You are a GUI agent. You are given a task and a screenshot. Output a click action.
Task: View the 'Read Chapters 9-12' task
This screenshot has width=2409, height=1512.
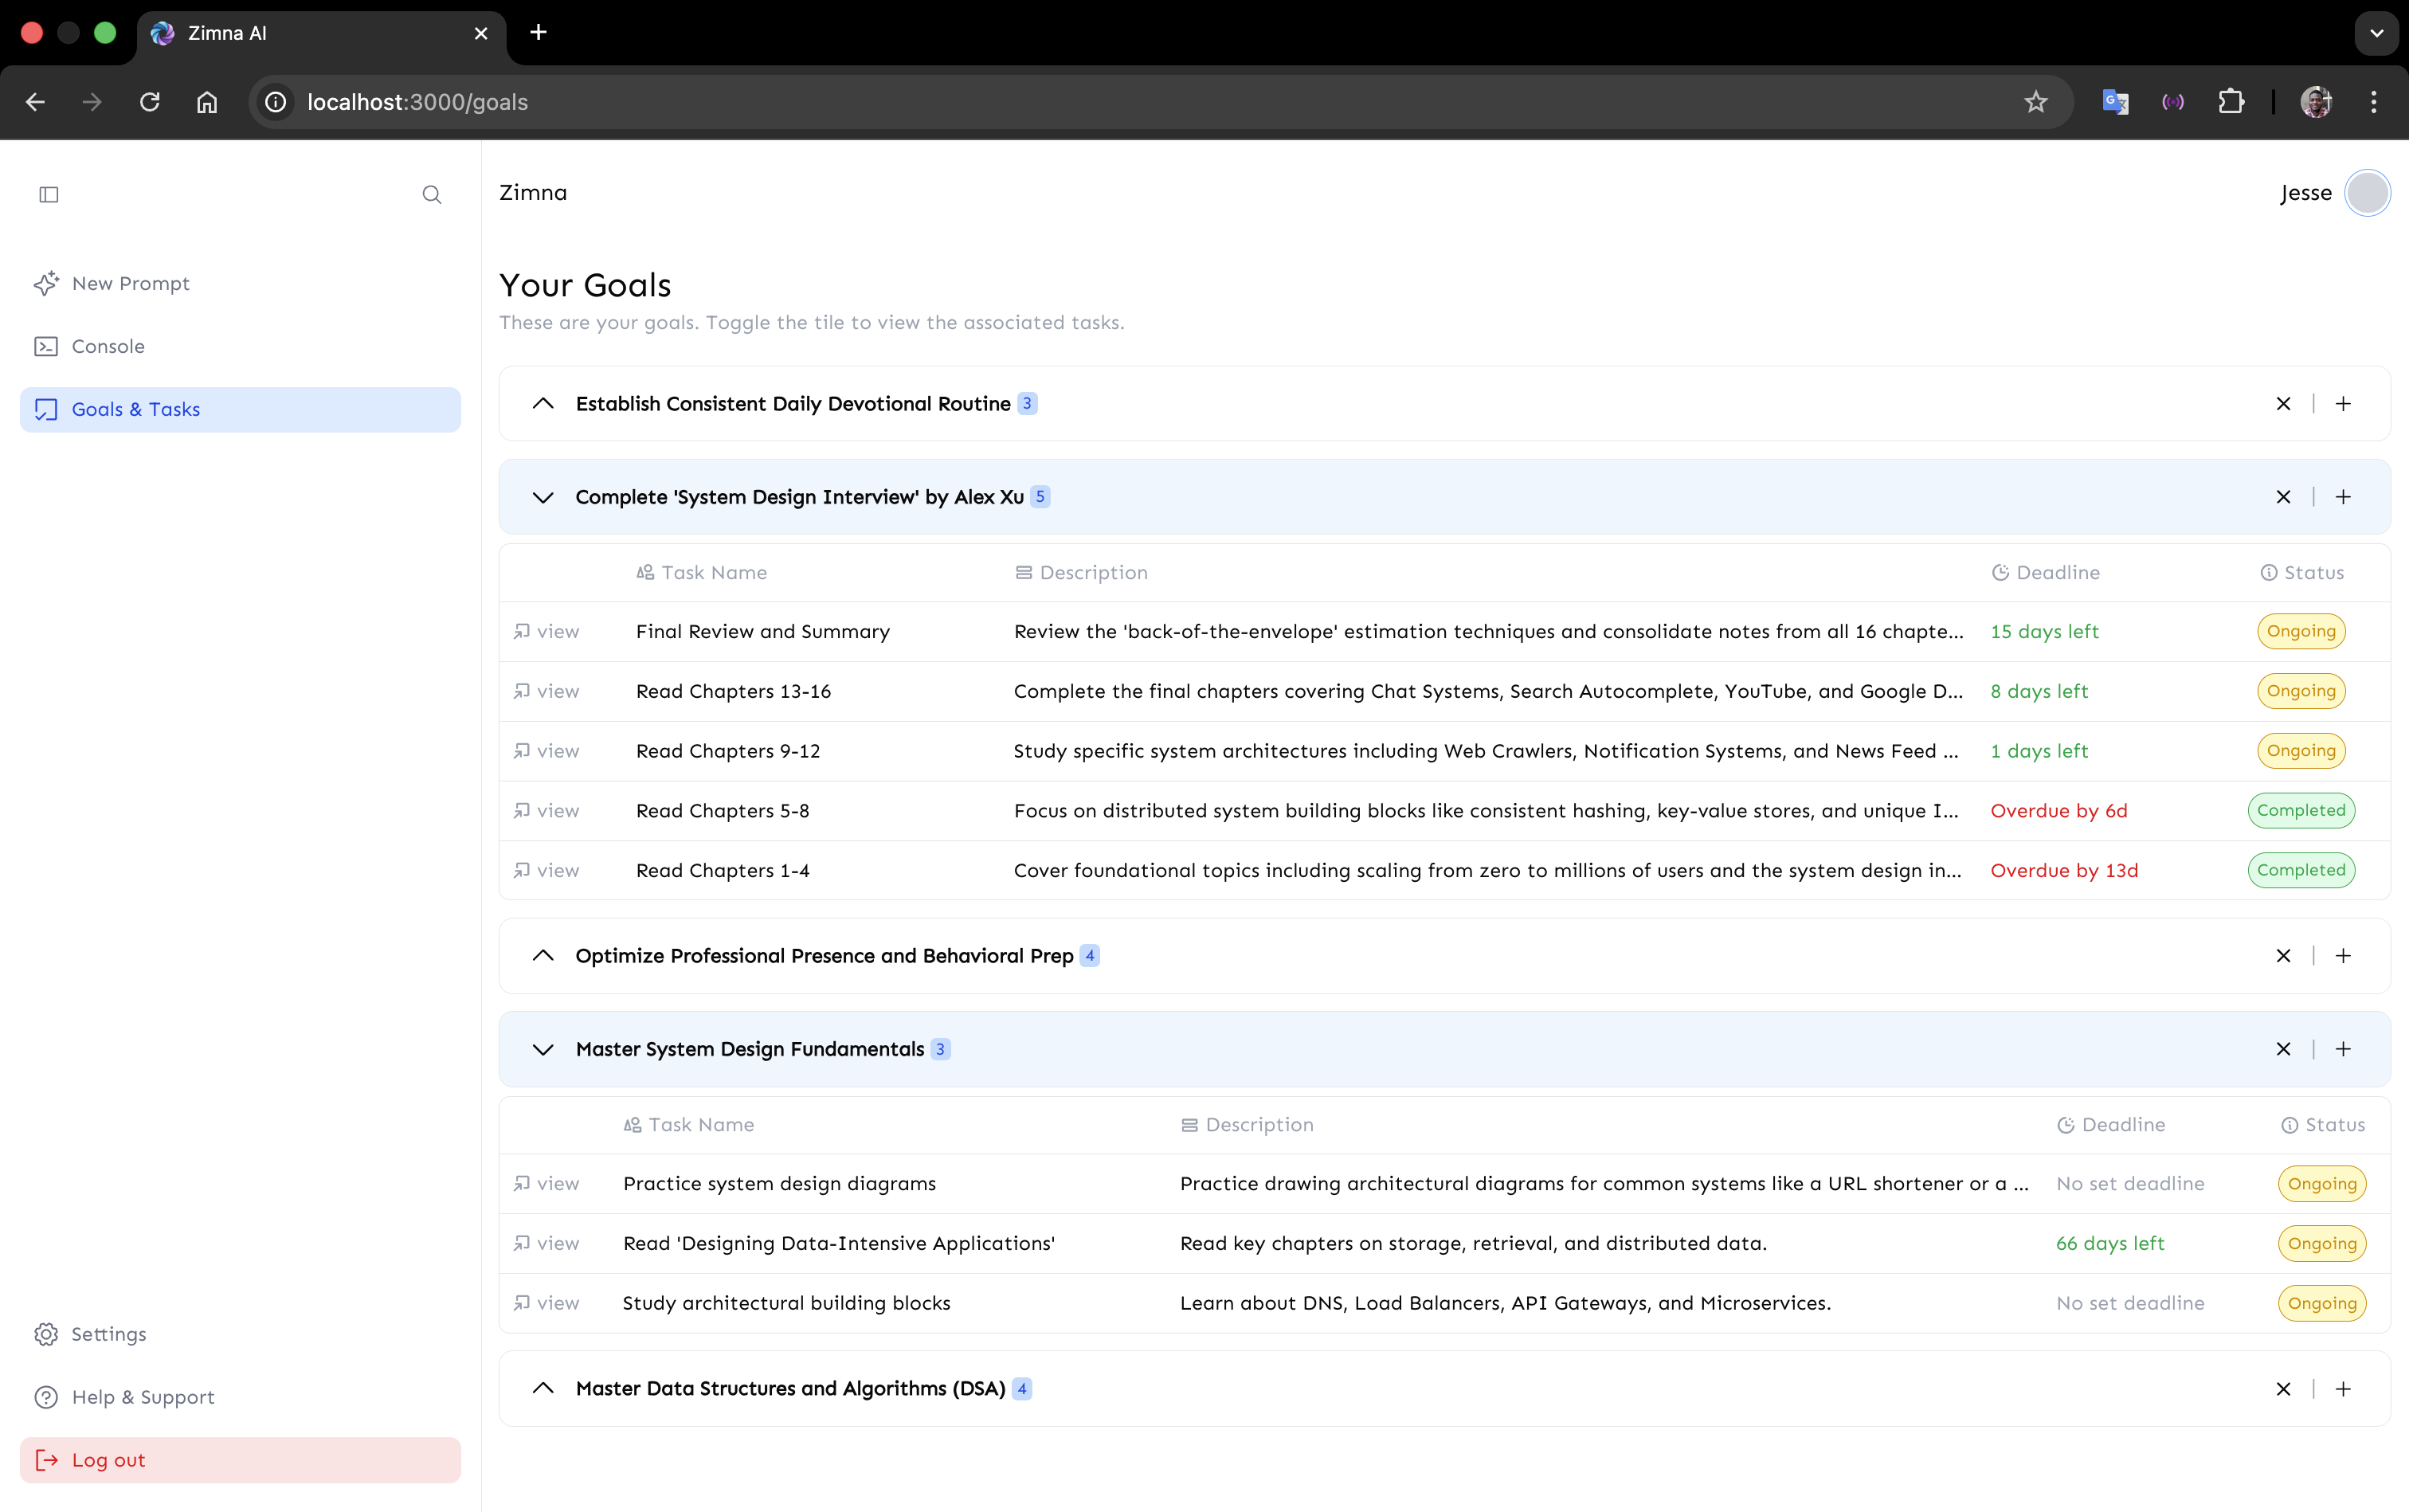(x=547, y=751)
